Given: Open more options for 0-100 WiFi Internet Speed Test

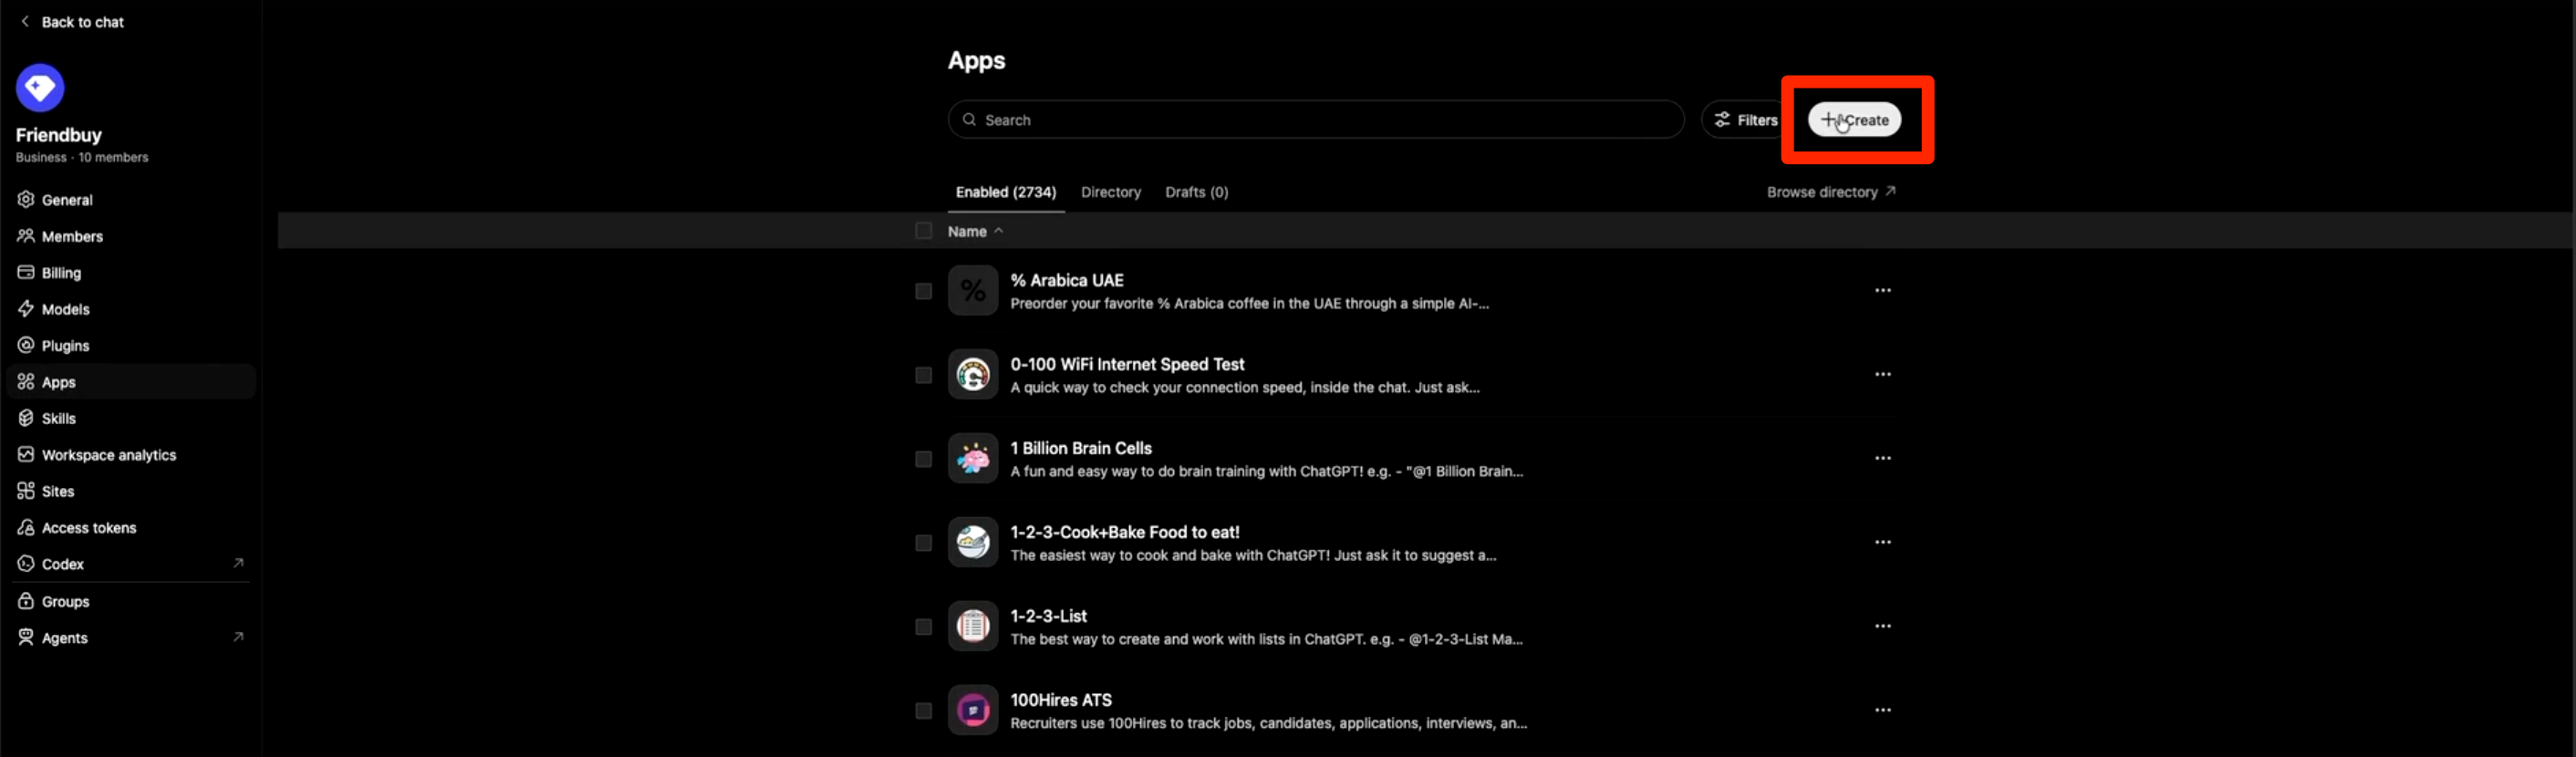Looking at the screenshot, I should tap(1883, 374).
